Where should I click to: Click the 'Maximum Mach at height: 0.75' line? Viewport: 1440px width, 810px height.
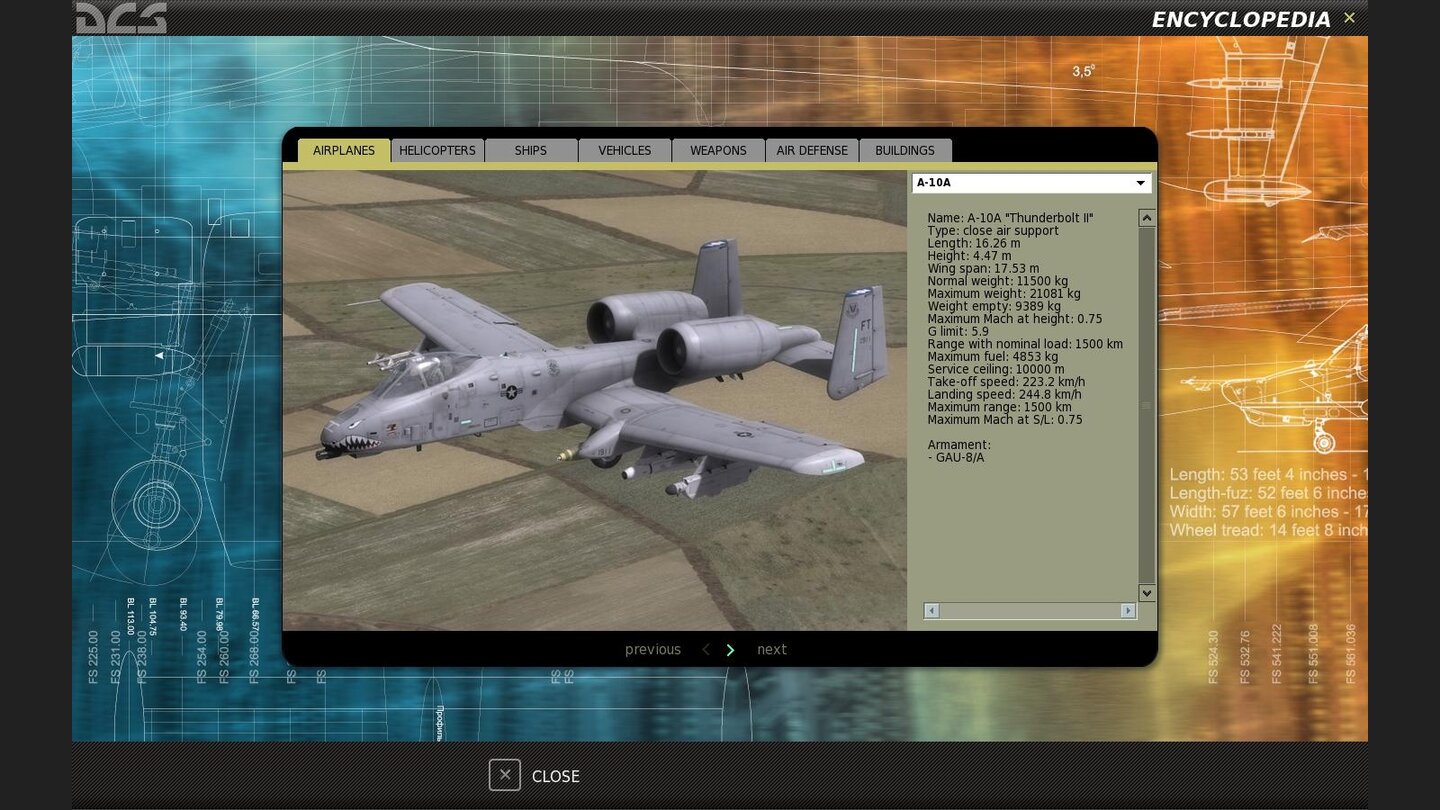coord(1014,319)
